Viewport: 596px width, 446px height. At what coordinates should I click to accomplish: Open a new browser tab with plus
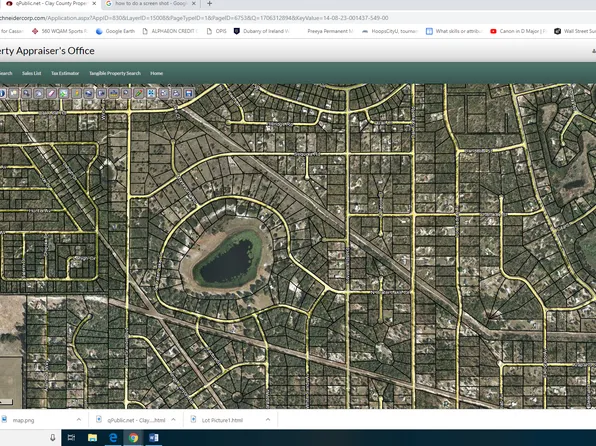pos(209,3)
